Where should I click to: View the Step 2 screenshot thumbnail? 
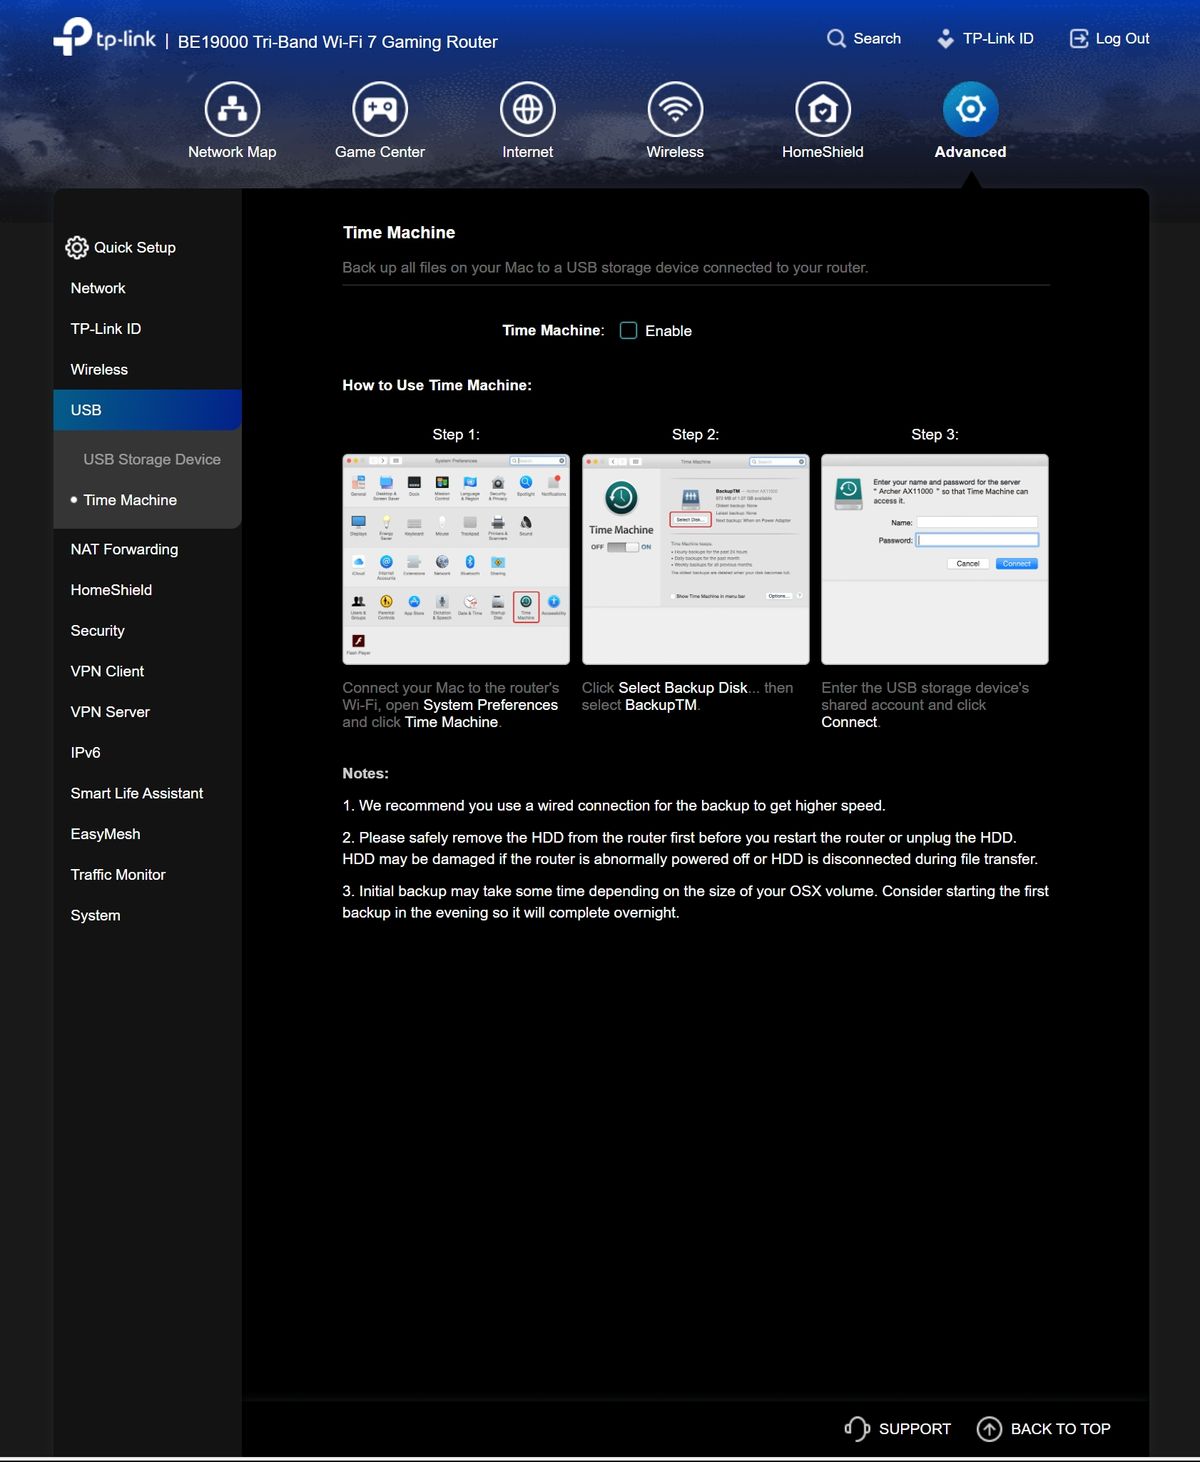[696, 559]
